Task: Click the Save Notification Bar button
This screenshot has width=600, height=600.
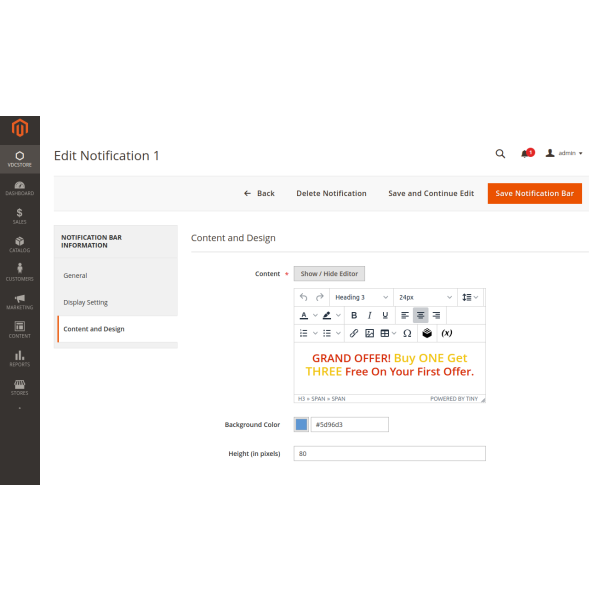Action: [x=534, y=193]
